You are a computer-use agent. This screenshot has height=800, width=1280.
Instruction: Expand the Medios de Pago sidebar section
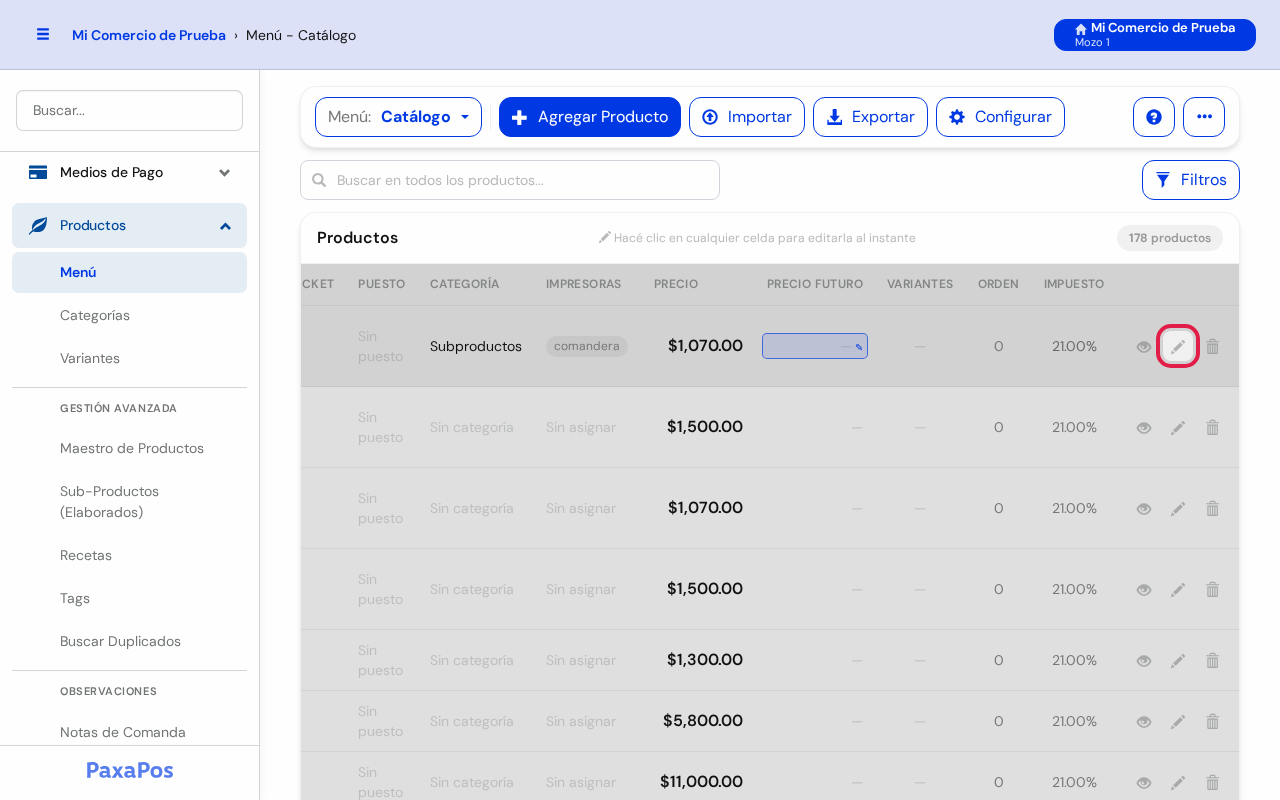[x=129, y=173]
